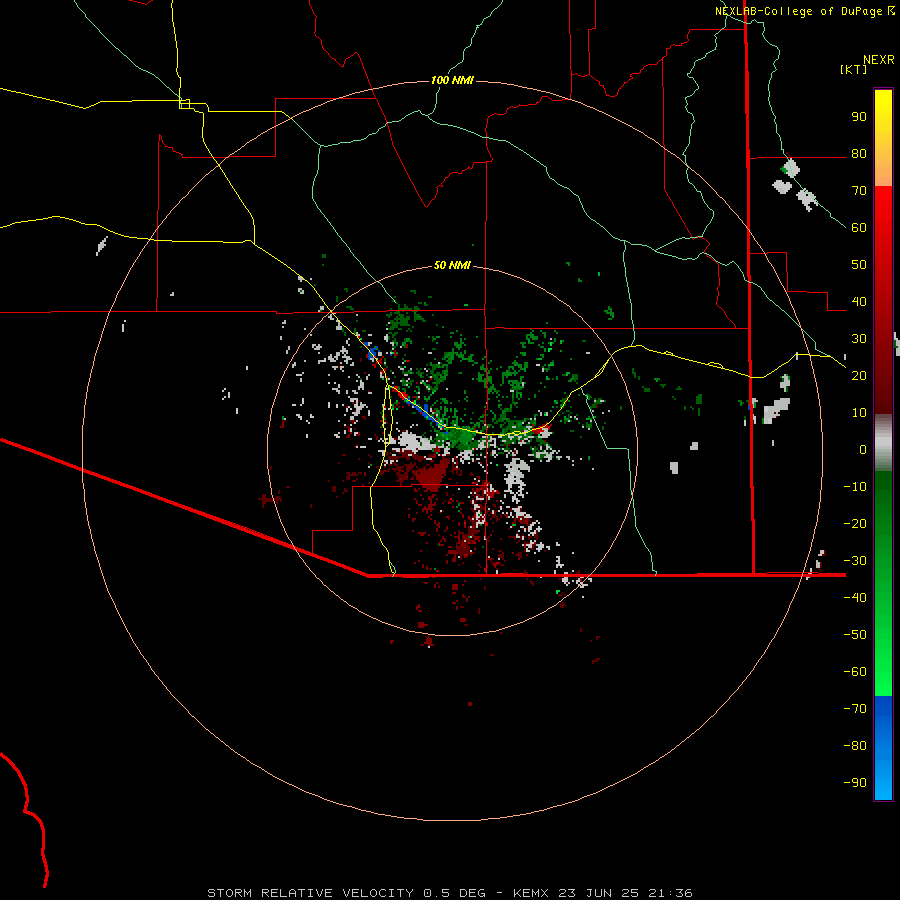The width and height of the screenshot is (900, 900).
Task: Click the "NEXR" label above the color bar
Action: coord(878,60)
